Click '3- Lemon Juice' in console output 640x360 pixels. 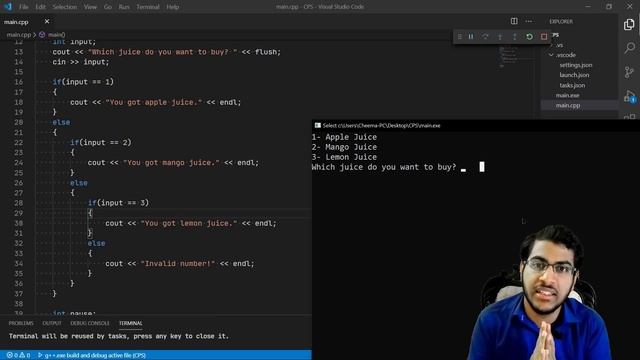344,157
